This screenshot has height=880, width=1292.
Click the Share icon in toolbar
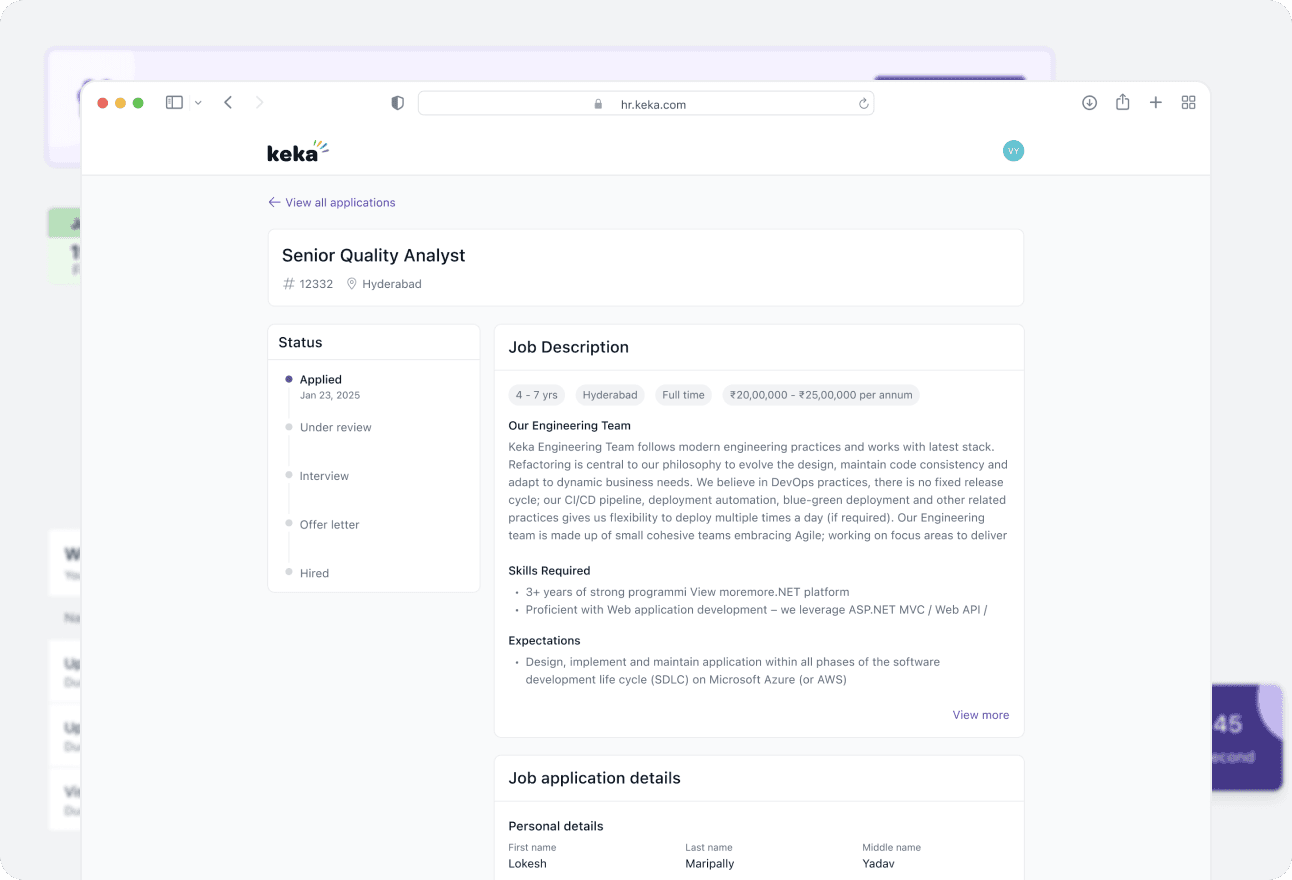[x=1122, y=102]
